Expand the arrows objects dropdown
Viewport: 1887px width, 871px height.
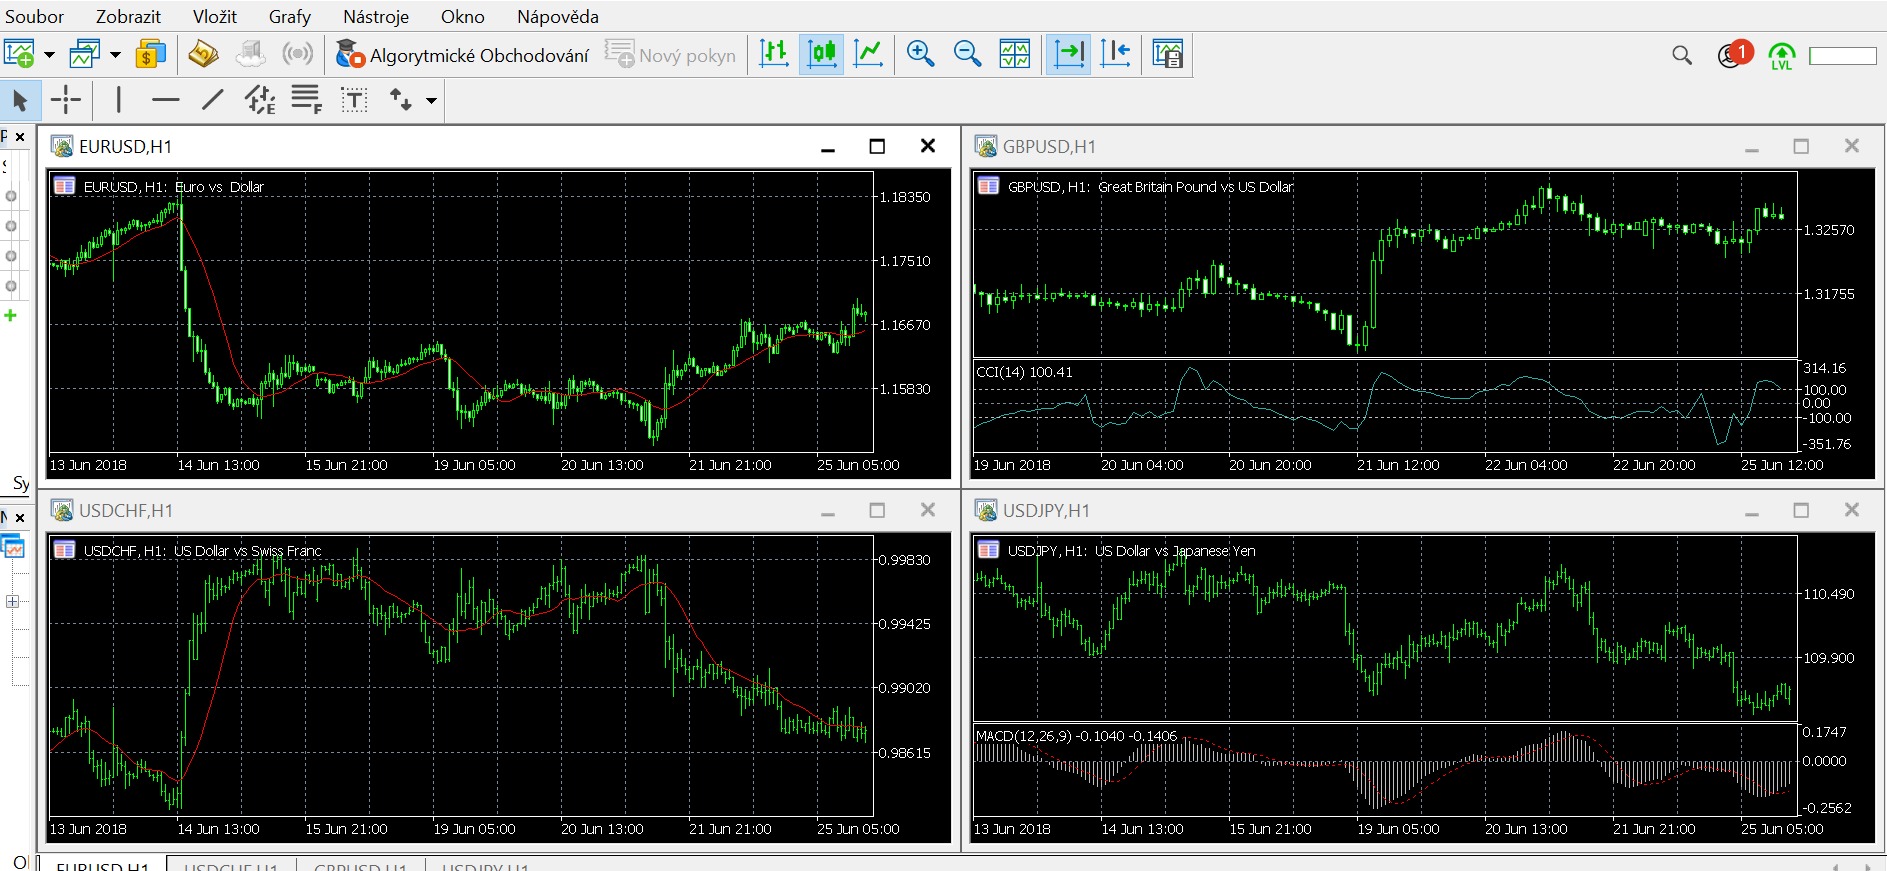(431, 100)
